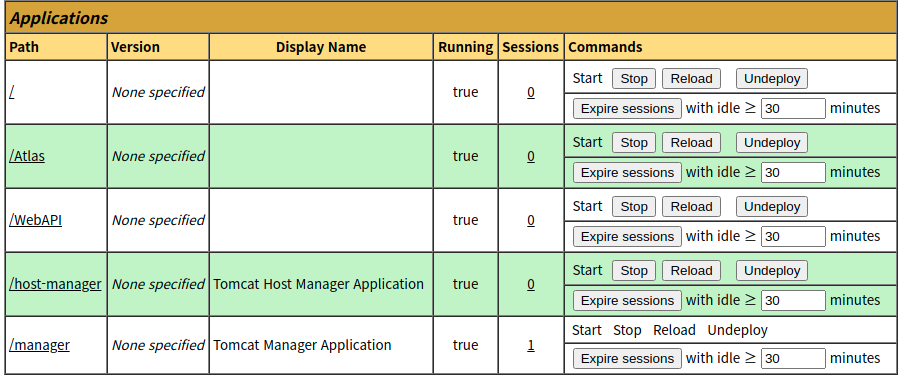
Task: Reload the /WebAPI application
Action: (x=691, y=207)
